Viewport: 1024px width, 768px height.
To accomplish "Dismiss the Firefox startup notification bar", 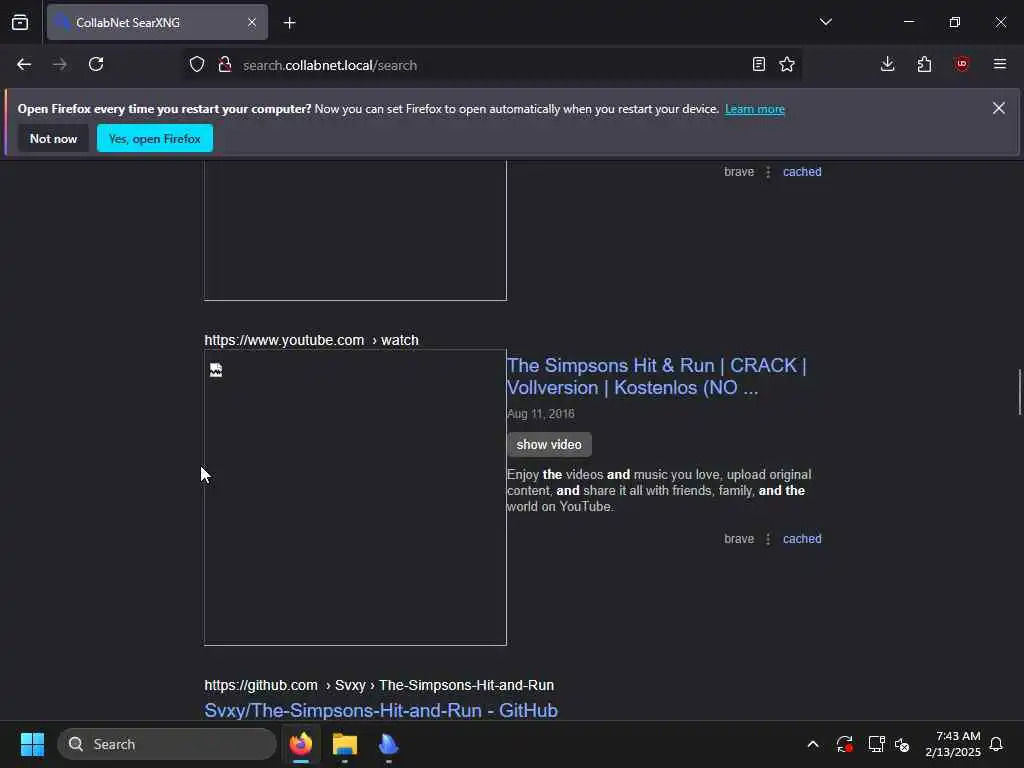I will pyautogui.click(x=999, y=108).
